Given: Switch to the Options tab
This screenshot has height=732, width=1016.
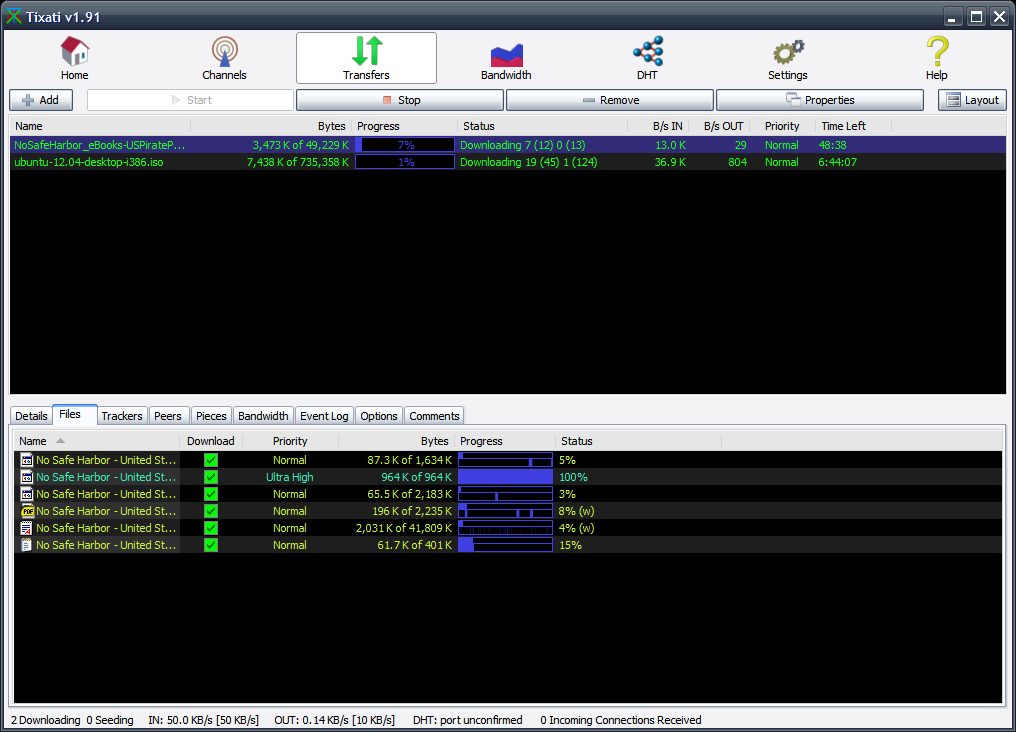Looking at the screenshot, I should coord(379,416).
